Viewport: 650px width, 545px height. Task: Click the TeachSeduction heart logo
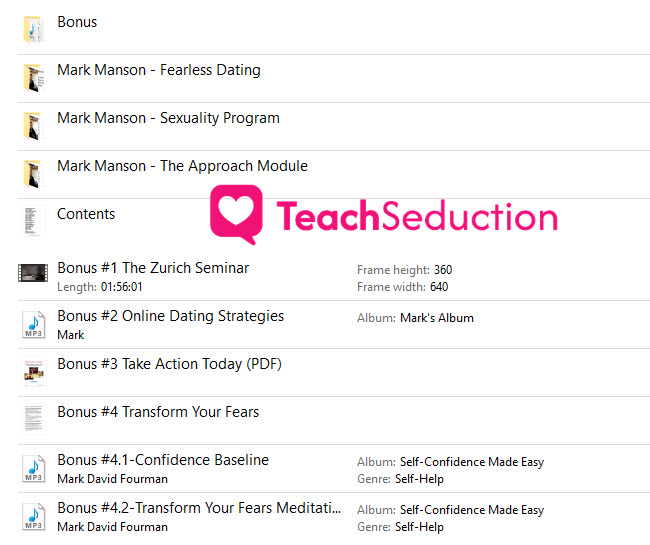click(x=236, y=214)
